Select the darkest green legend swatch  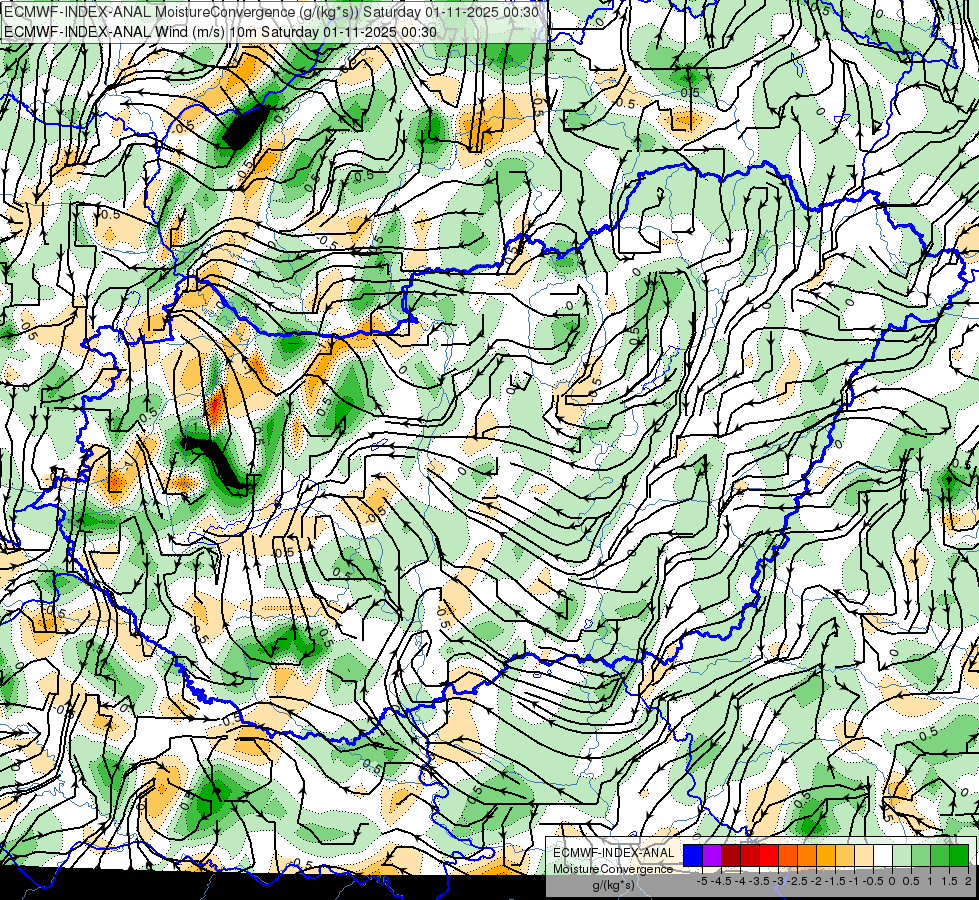coord(959,855)
